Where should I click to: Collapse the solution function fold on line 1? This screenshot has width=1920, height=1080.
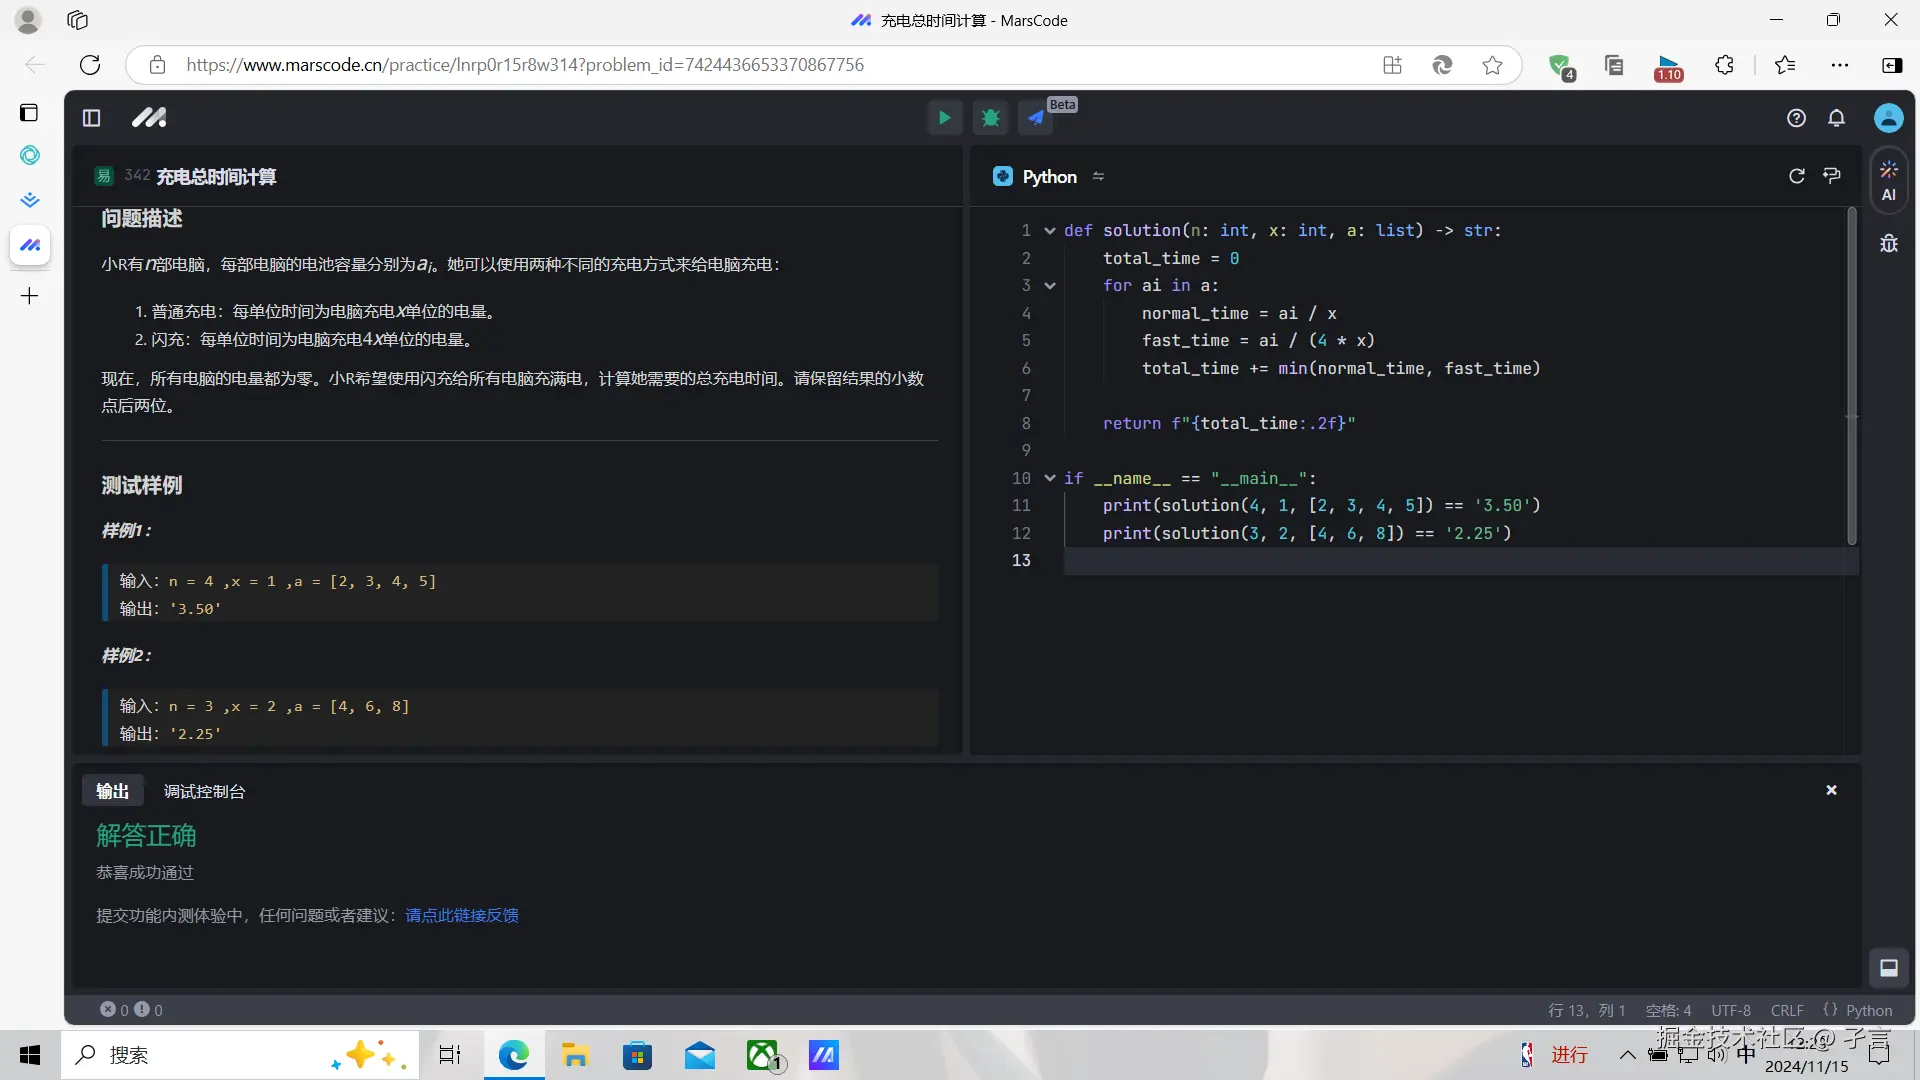point(1049,230)
